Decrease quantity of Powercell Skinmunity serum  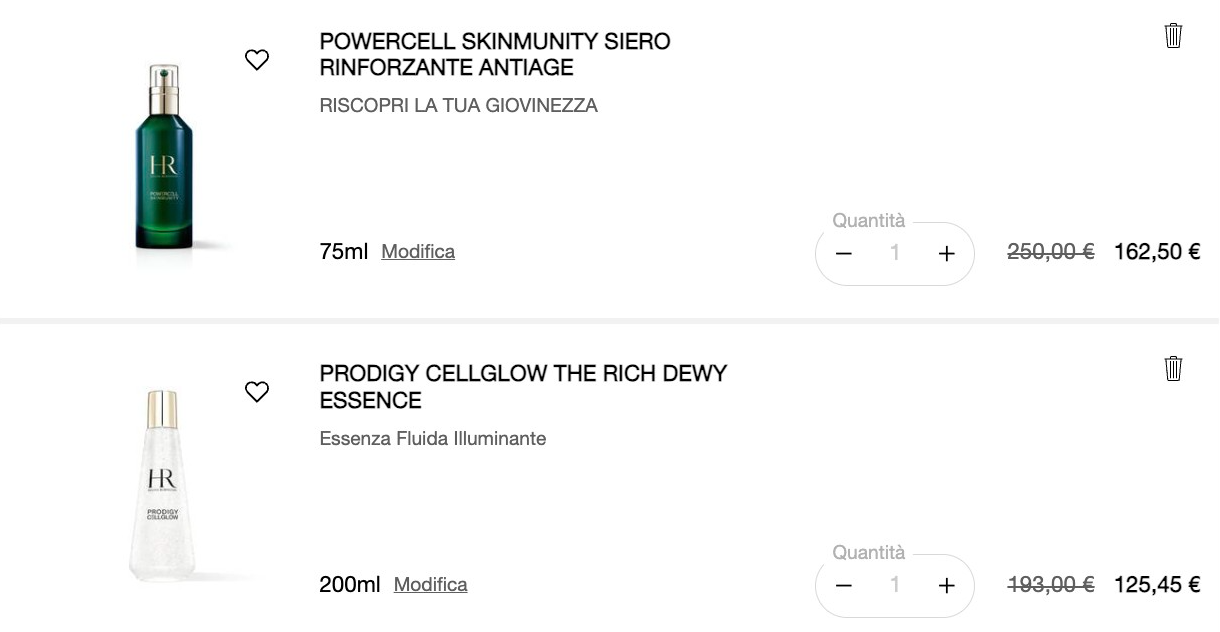pyautogui.click(x=843, y=254)
